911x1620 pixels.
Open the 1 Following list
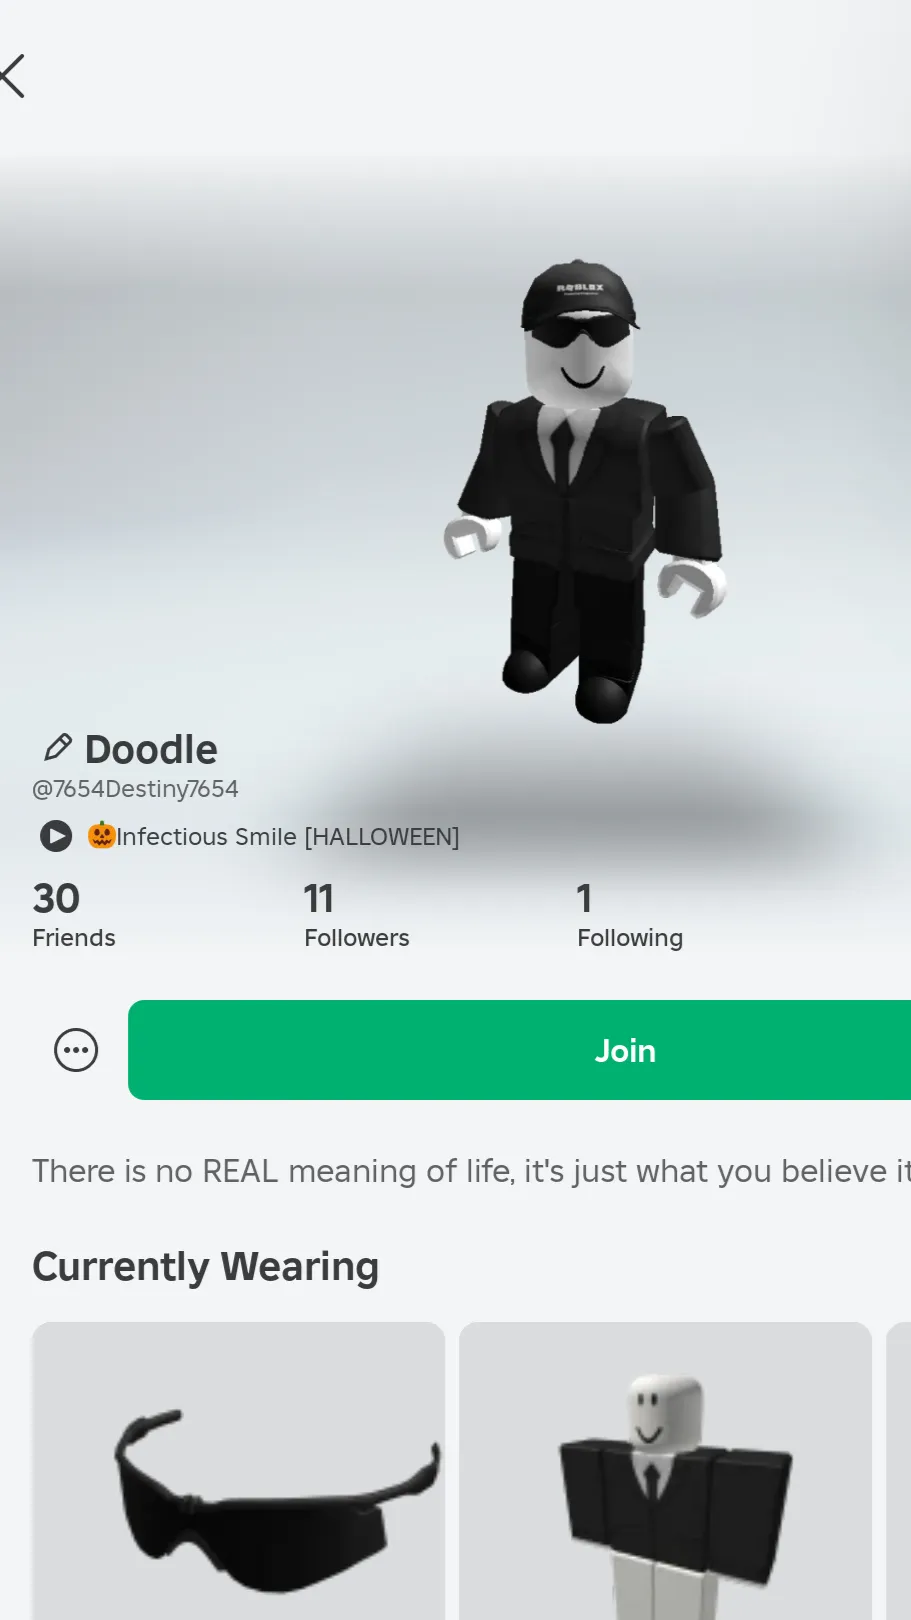point(630,915)
